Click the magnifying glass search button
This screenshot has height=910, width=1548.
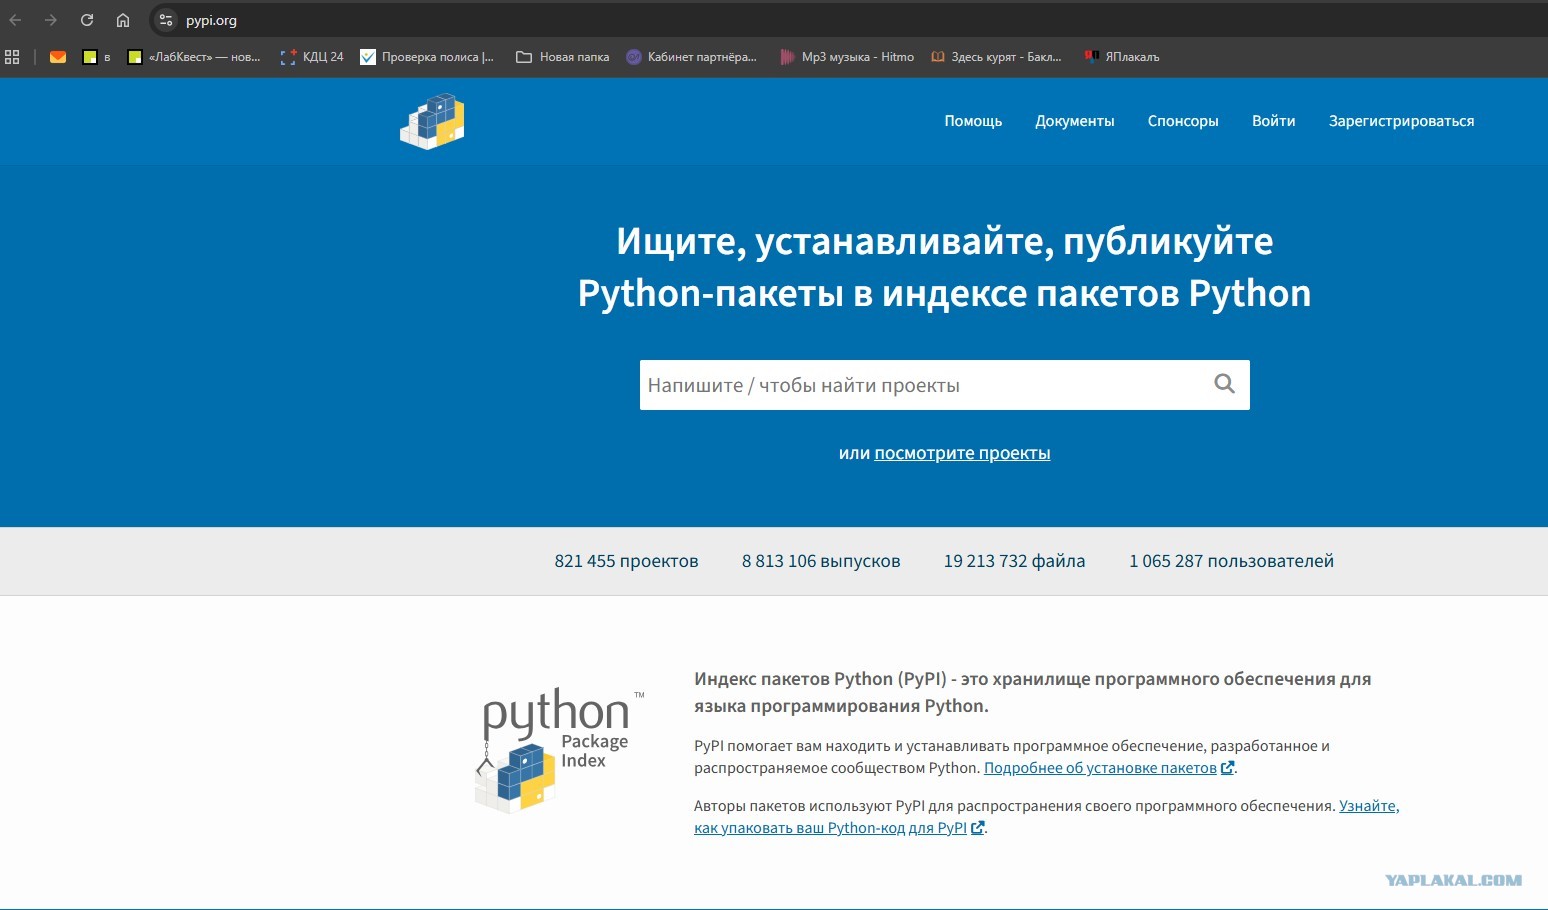[1225, 384]
